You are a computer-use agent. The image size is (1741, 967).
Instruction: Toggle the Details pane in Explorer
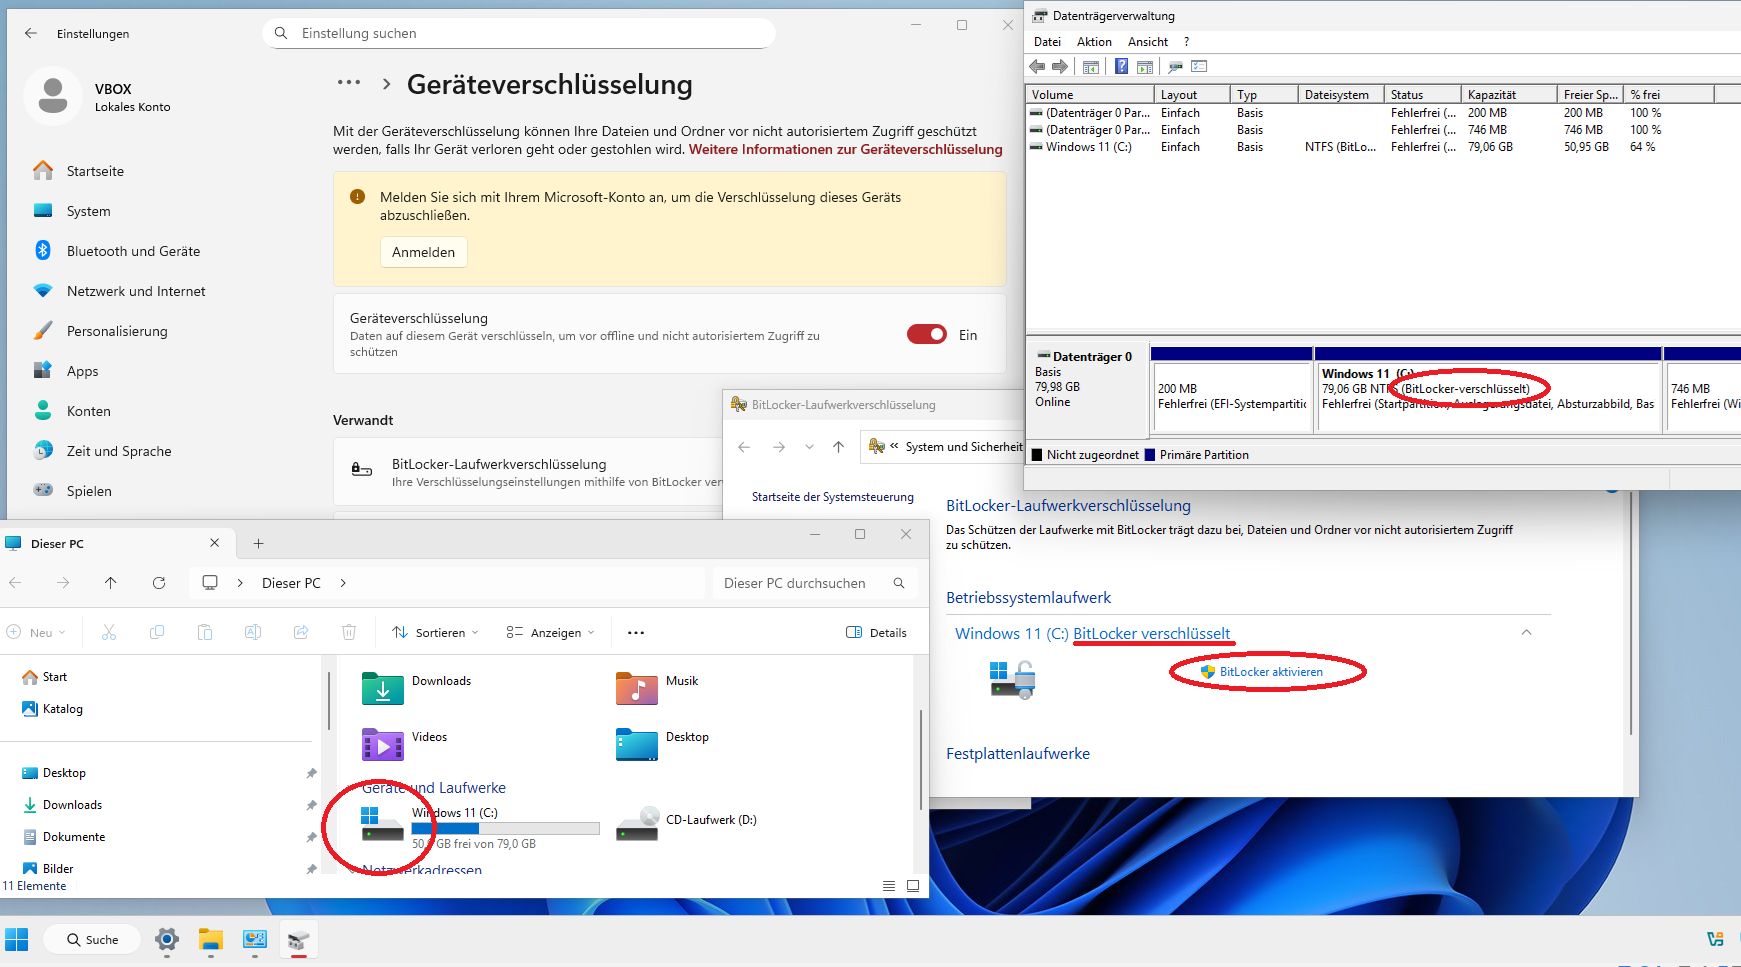[877, 632]
